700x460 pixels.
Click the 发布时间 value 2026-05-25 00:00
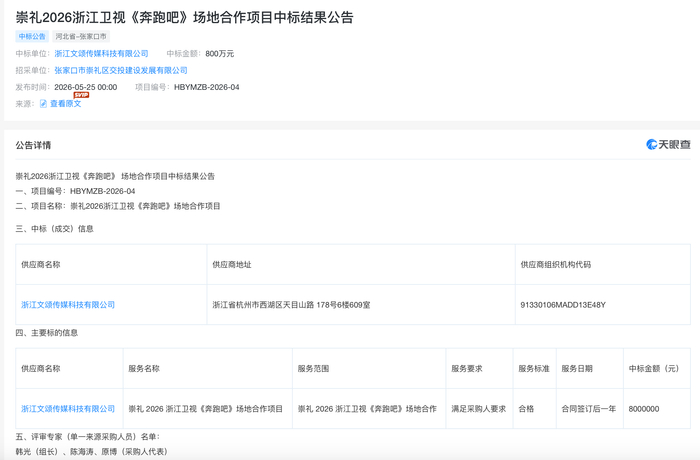[x=86, y=87]
